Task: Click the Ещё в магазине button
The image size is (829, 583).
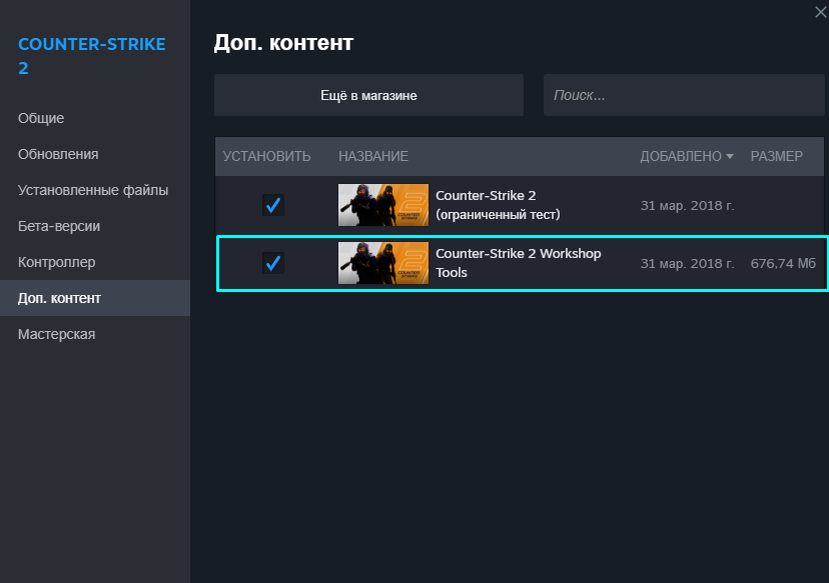Action: pos(369,95)
